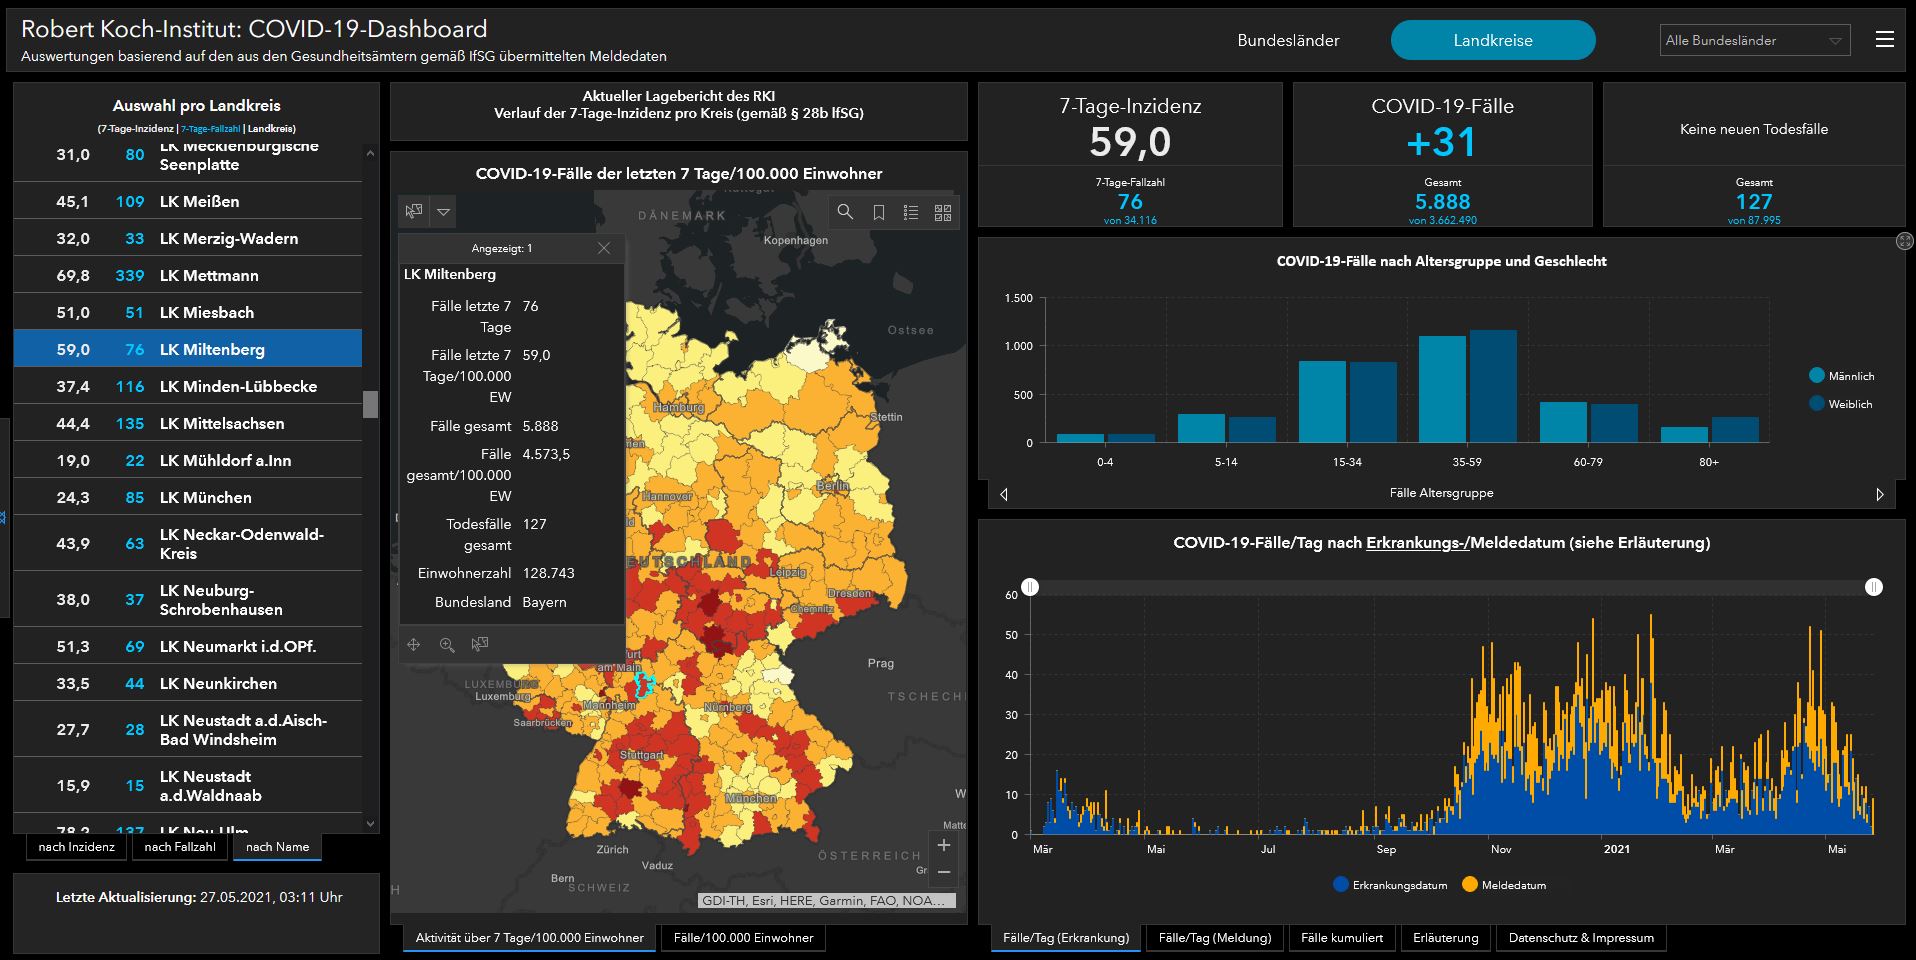Select LK Neuburg-Schrobenhausen row
Screen dimensions: 1916x960
point(188,599)
